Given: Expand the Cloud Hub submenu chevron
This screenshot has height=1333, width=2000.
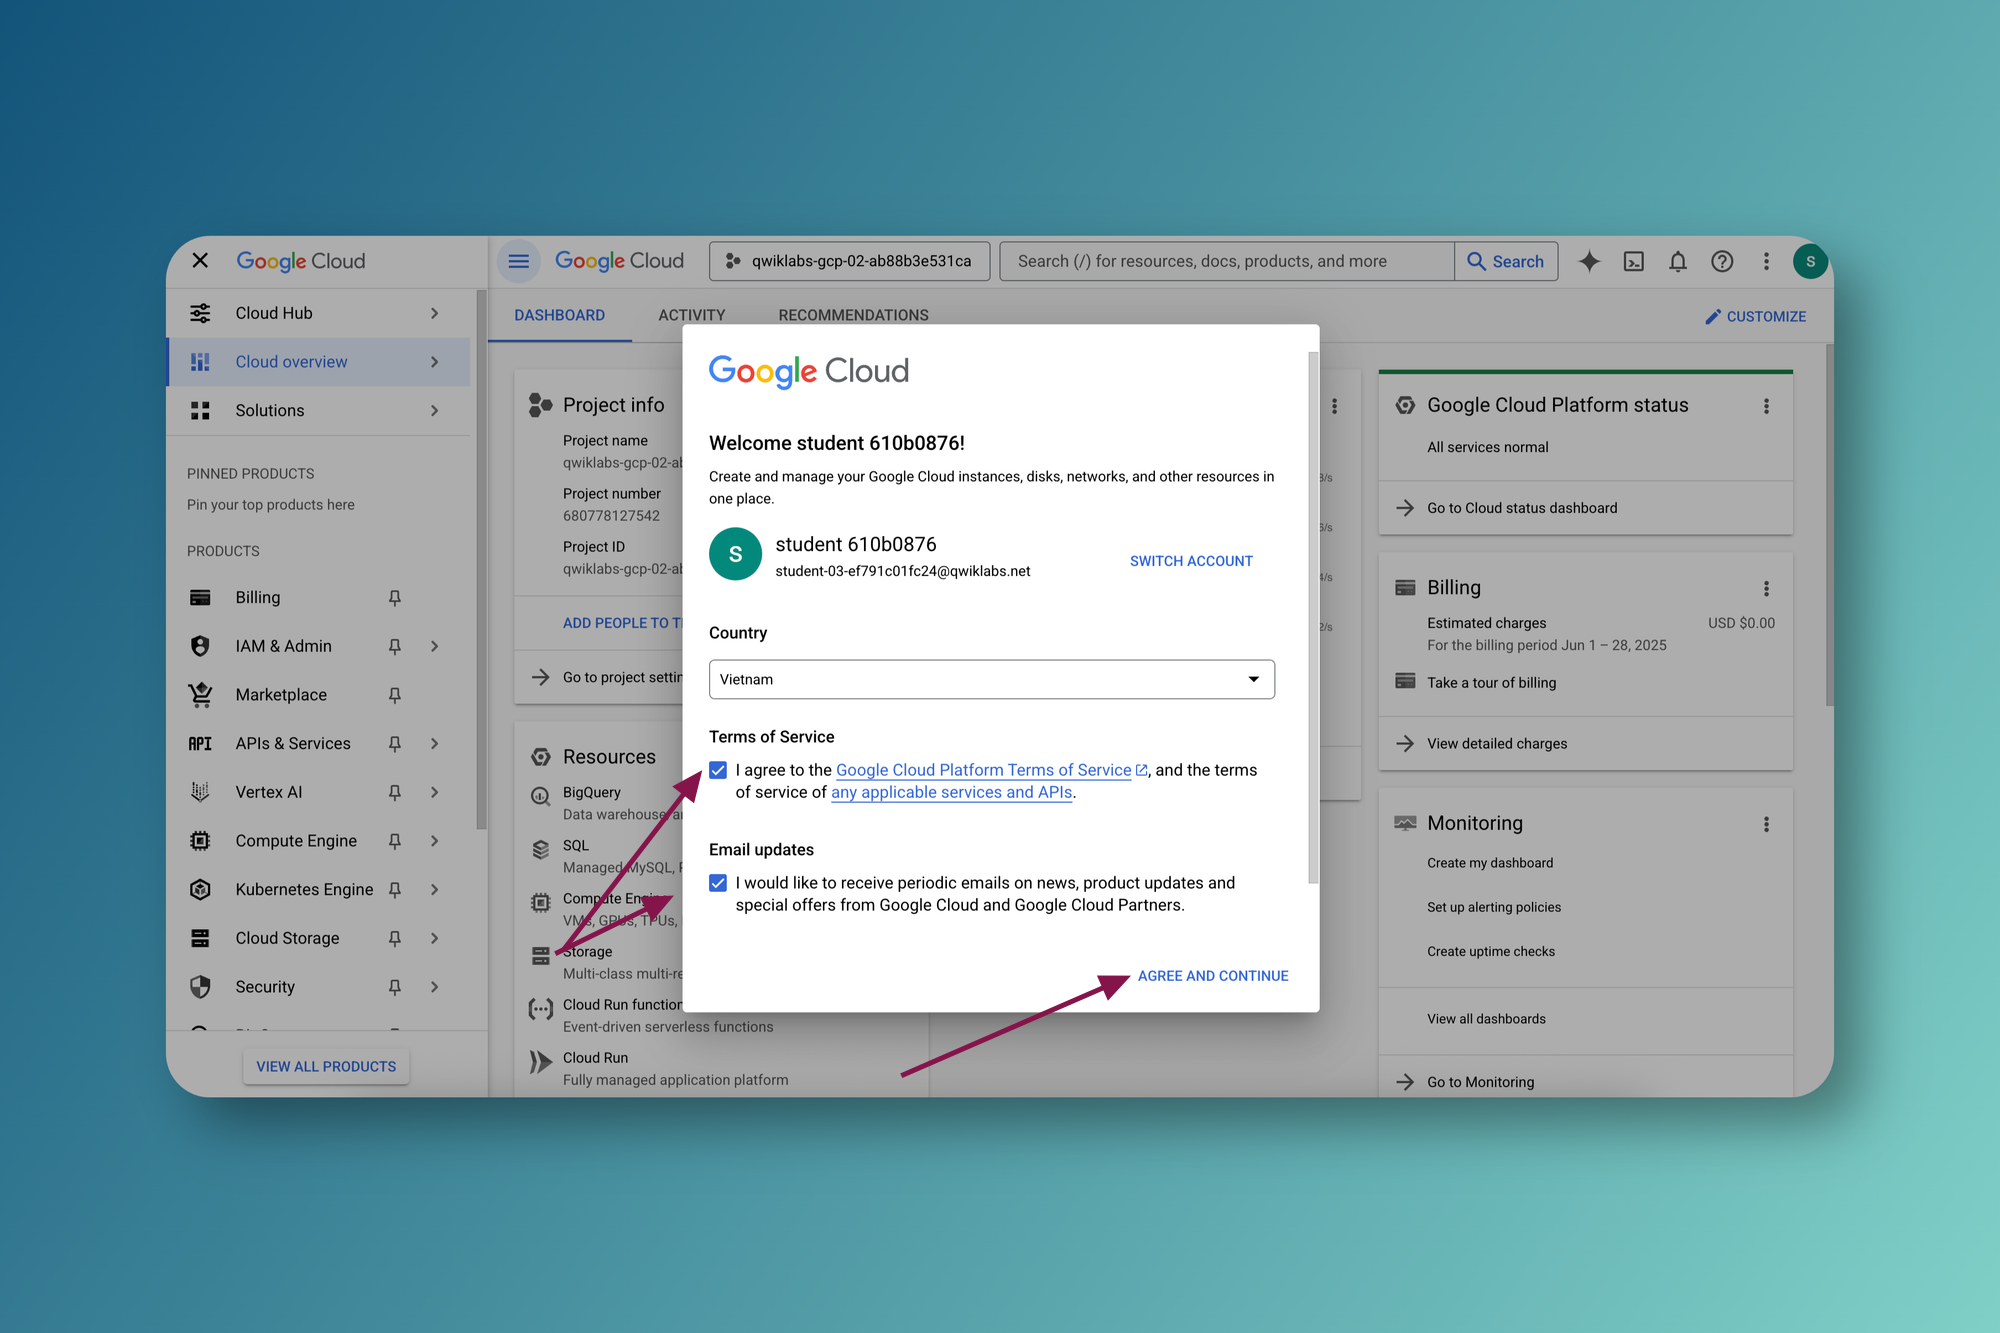Looking at the screenshot, I should click(x=434, y=313).
